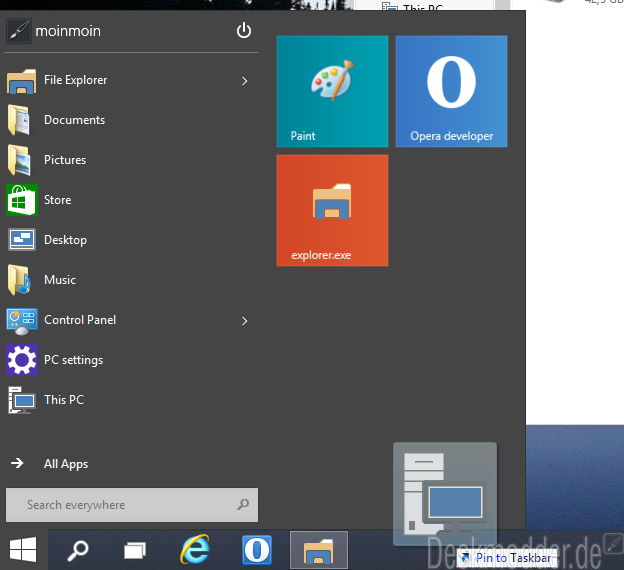Image resolution: width=624 pixels, height=570 pixels.
Task: Show All Apps list
Action: click(66, 464)
